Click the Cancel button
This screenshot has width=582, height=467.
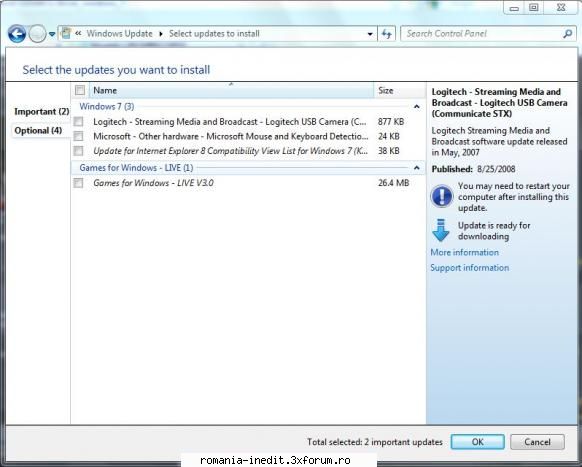click(537, 442)
